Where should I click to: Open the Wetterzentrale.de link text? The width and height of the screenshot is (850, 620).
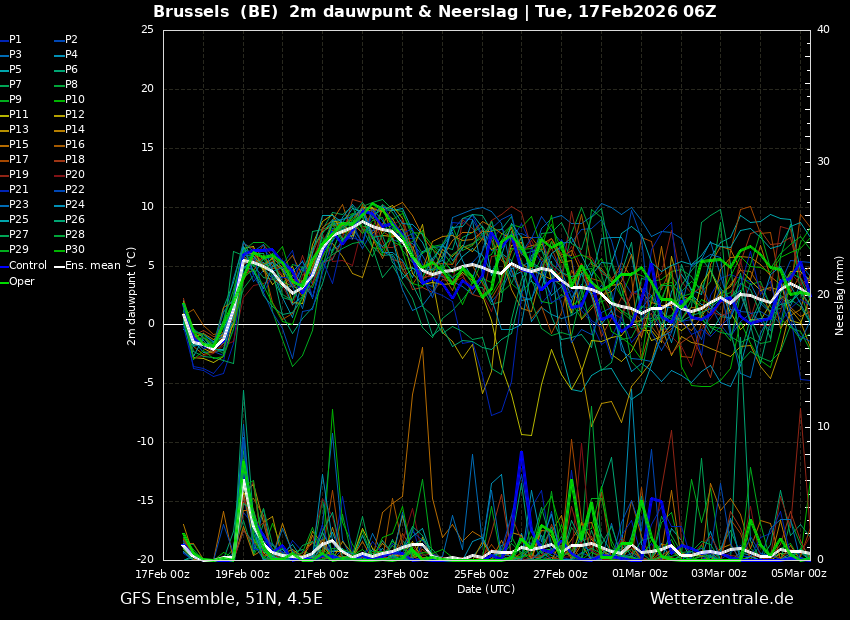721,599
